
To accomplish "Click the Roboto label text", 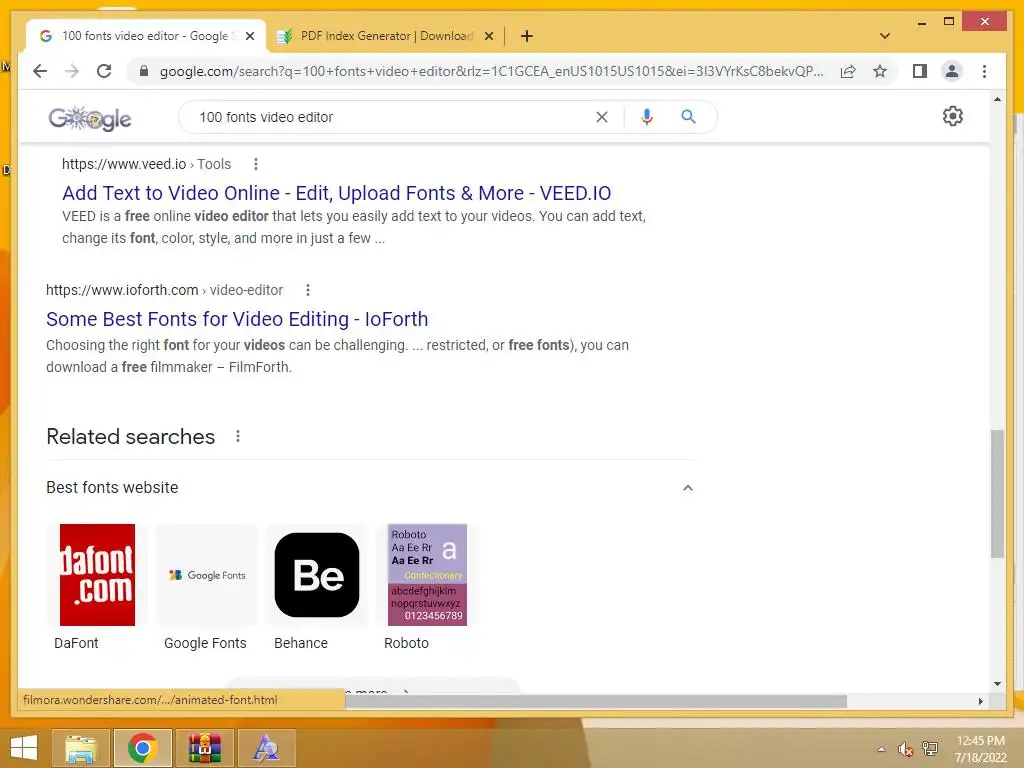I will 406,643.
